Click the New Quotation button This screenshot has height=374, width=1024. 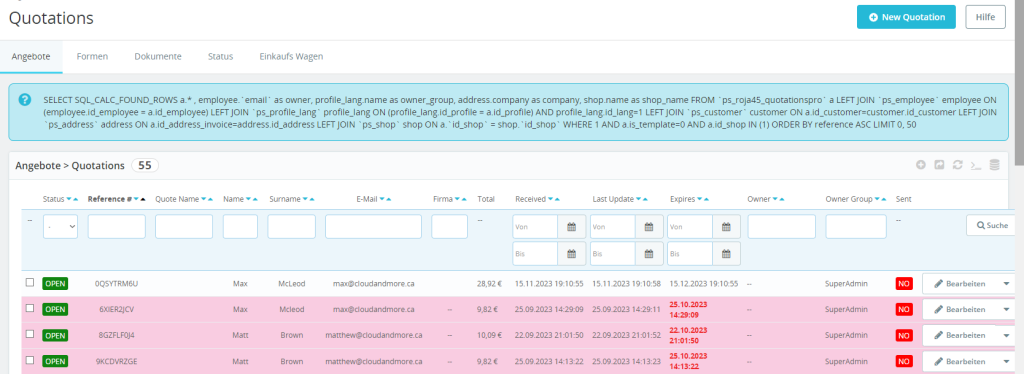tap(906, 17)
